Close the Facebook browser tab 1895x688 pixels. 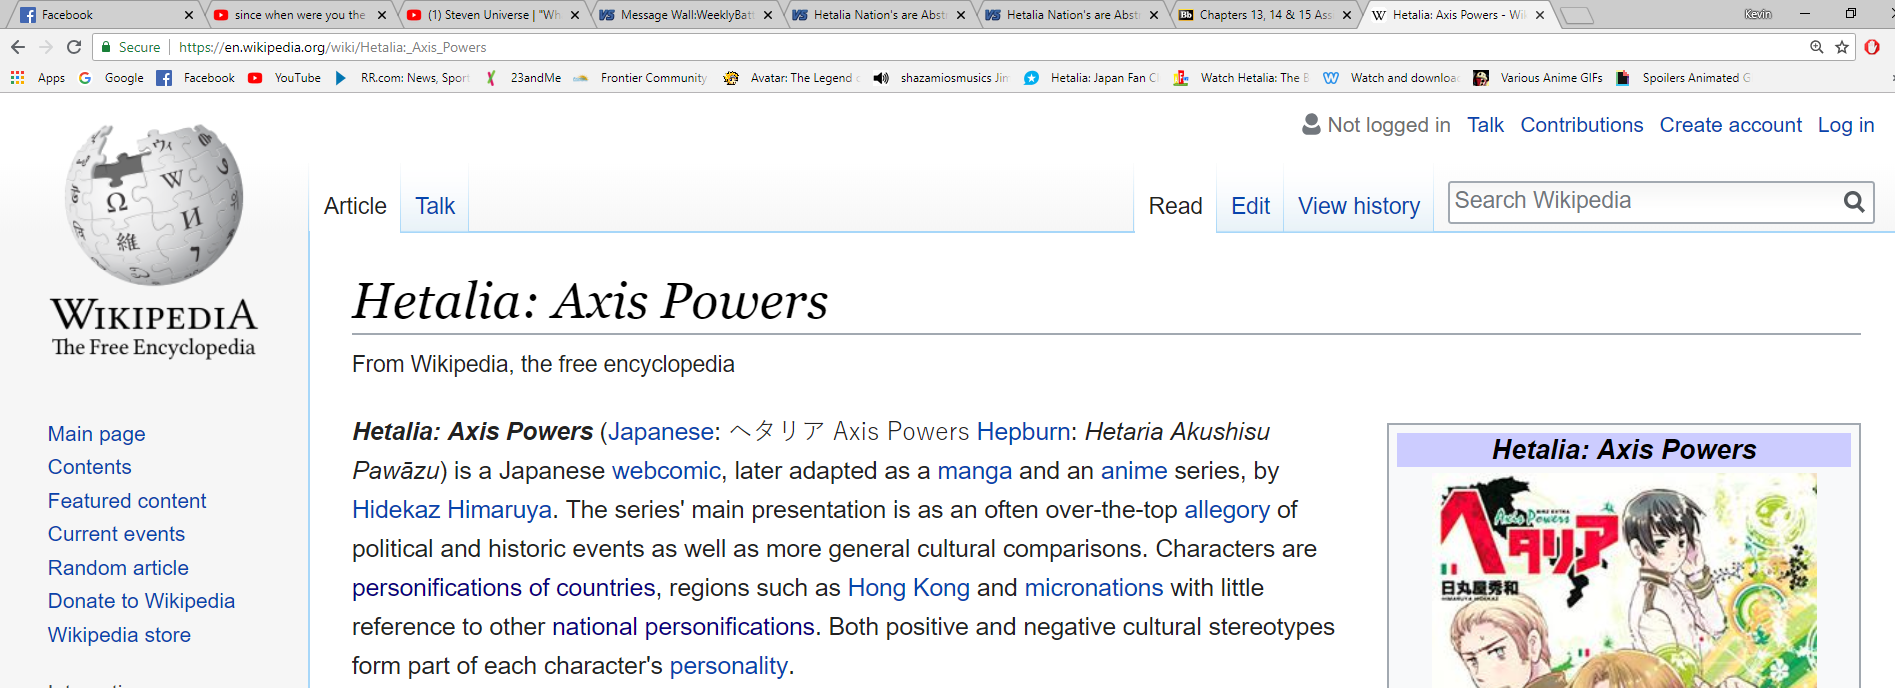point(189,15)
